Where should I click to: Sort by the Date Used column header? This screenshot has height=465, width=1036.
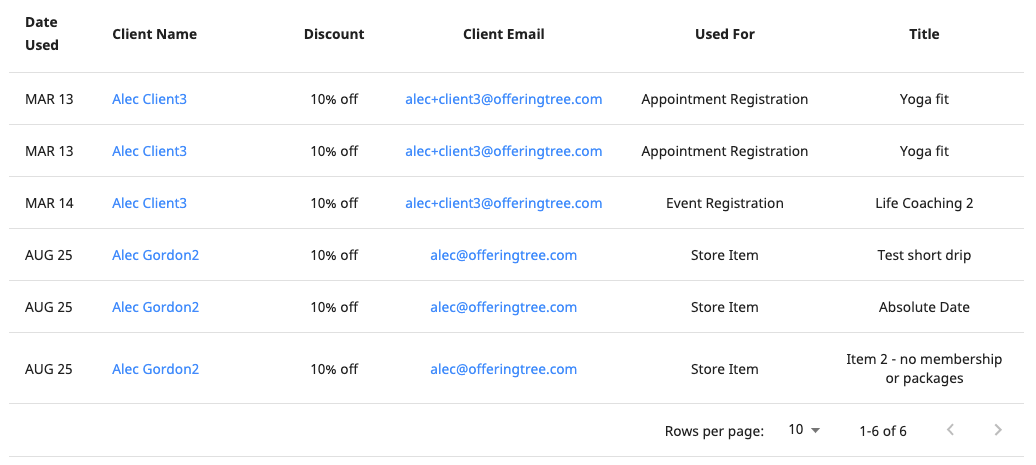click(x=42, y=34)
